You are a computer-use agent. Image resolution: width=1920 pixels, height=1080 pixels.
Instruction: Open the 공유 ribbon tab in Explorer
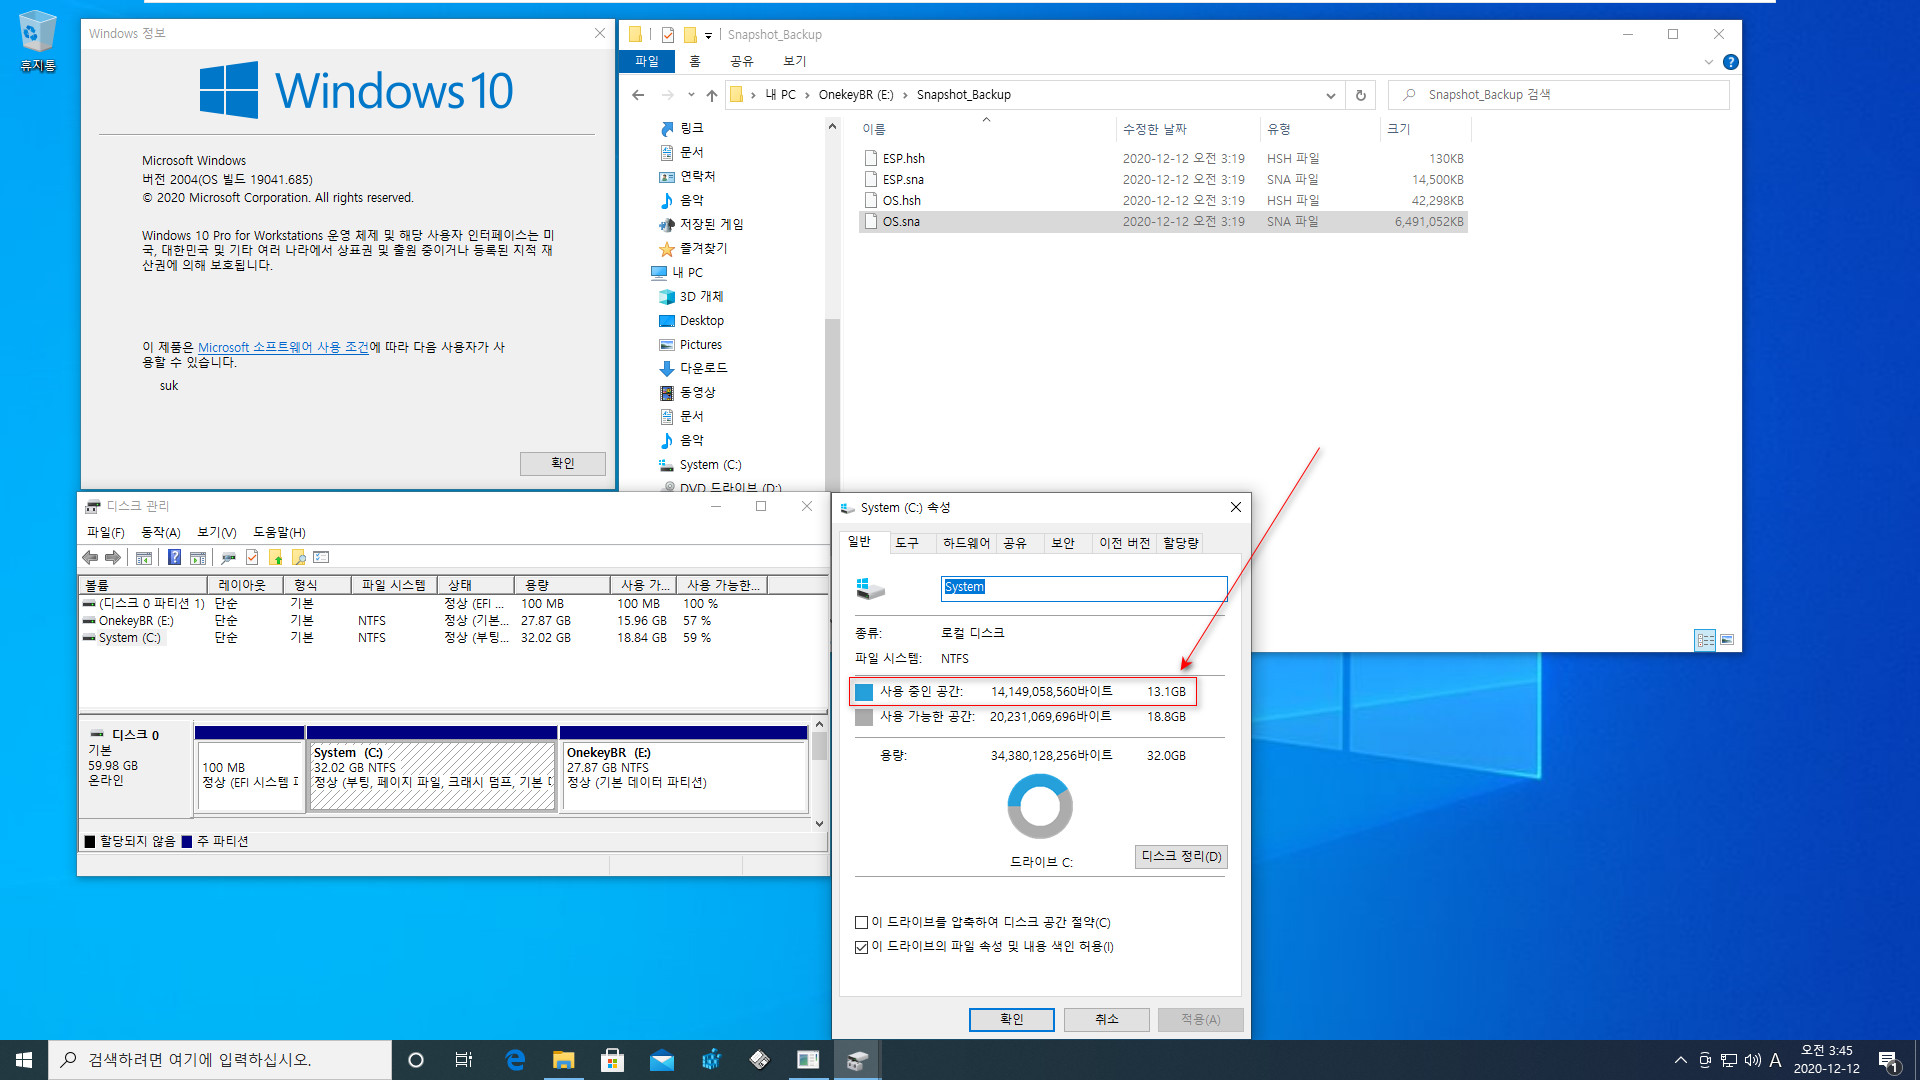pos(741,61)
